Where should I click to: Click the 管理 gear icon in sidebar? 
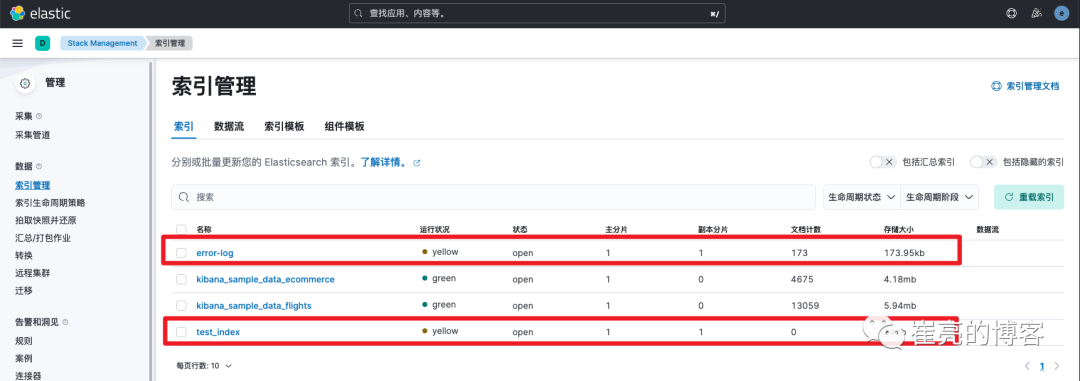click(25, 83)
